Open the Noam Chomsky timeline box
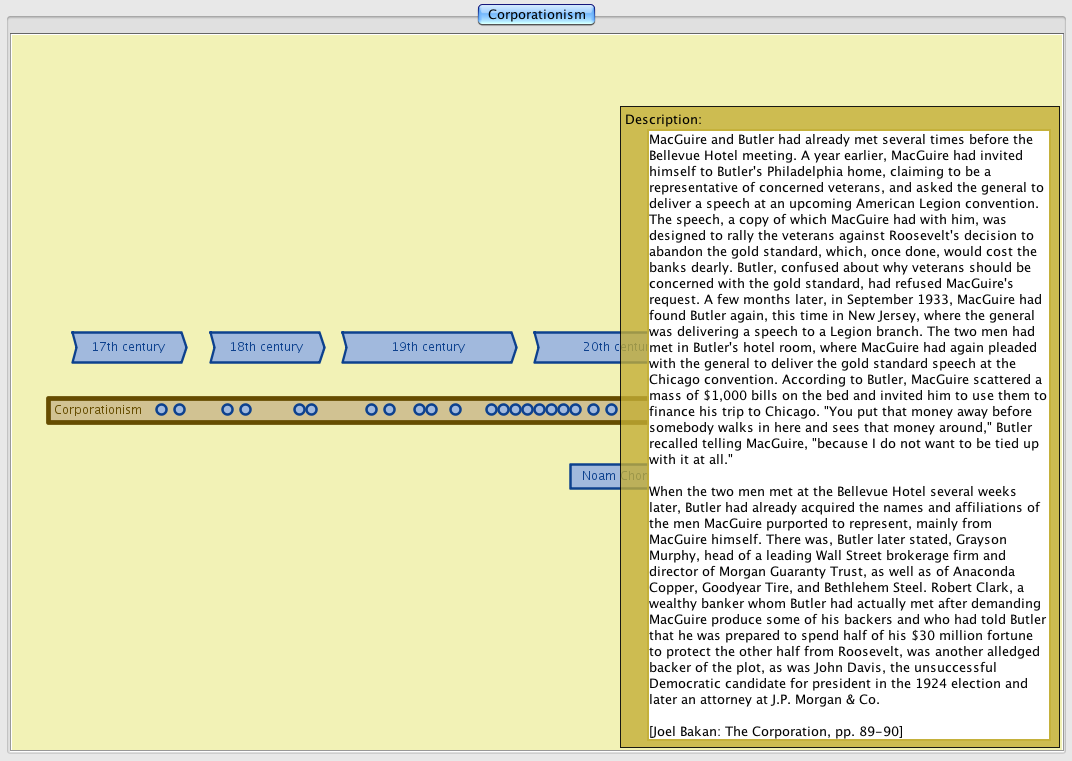 point(596,476)
